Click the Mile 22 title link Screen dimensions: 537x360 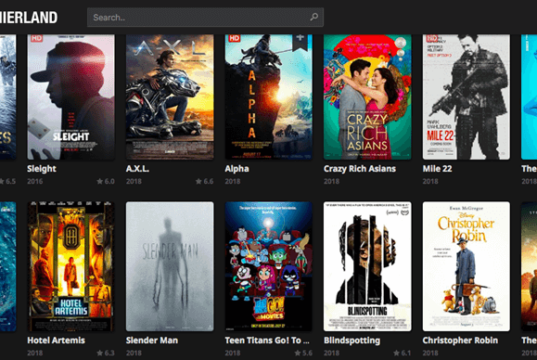[437, 169]
